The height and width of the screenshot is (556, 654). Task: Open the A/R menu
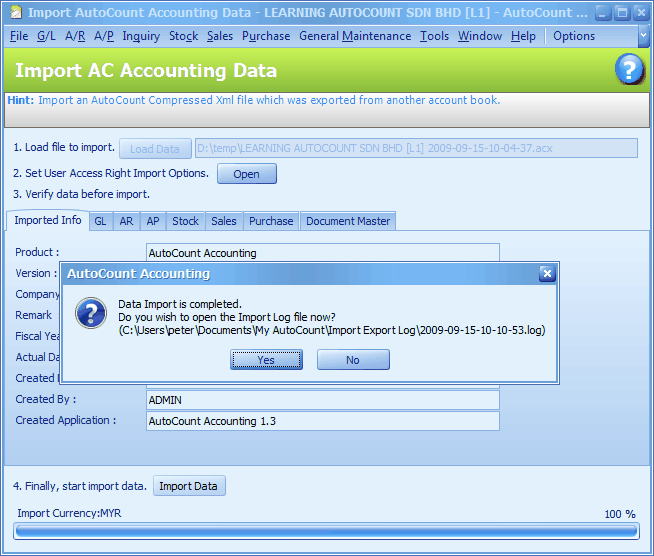(75, 36)
